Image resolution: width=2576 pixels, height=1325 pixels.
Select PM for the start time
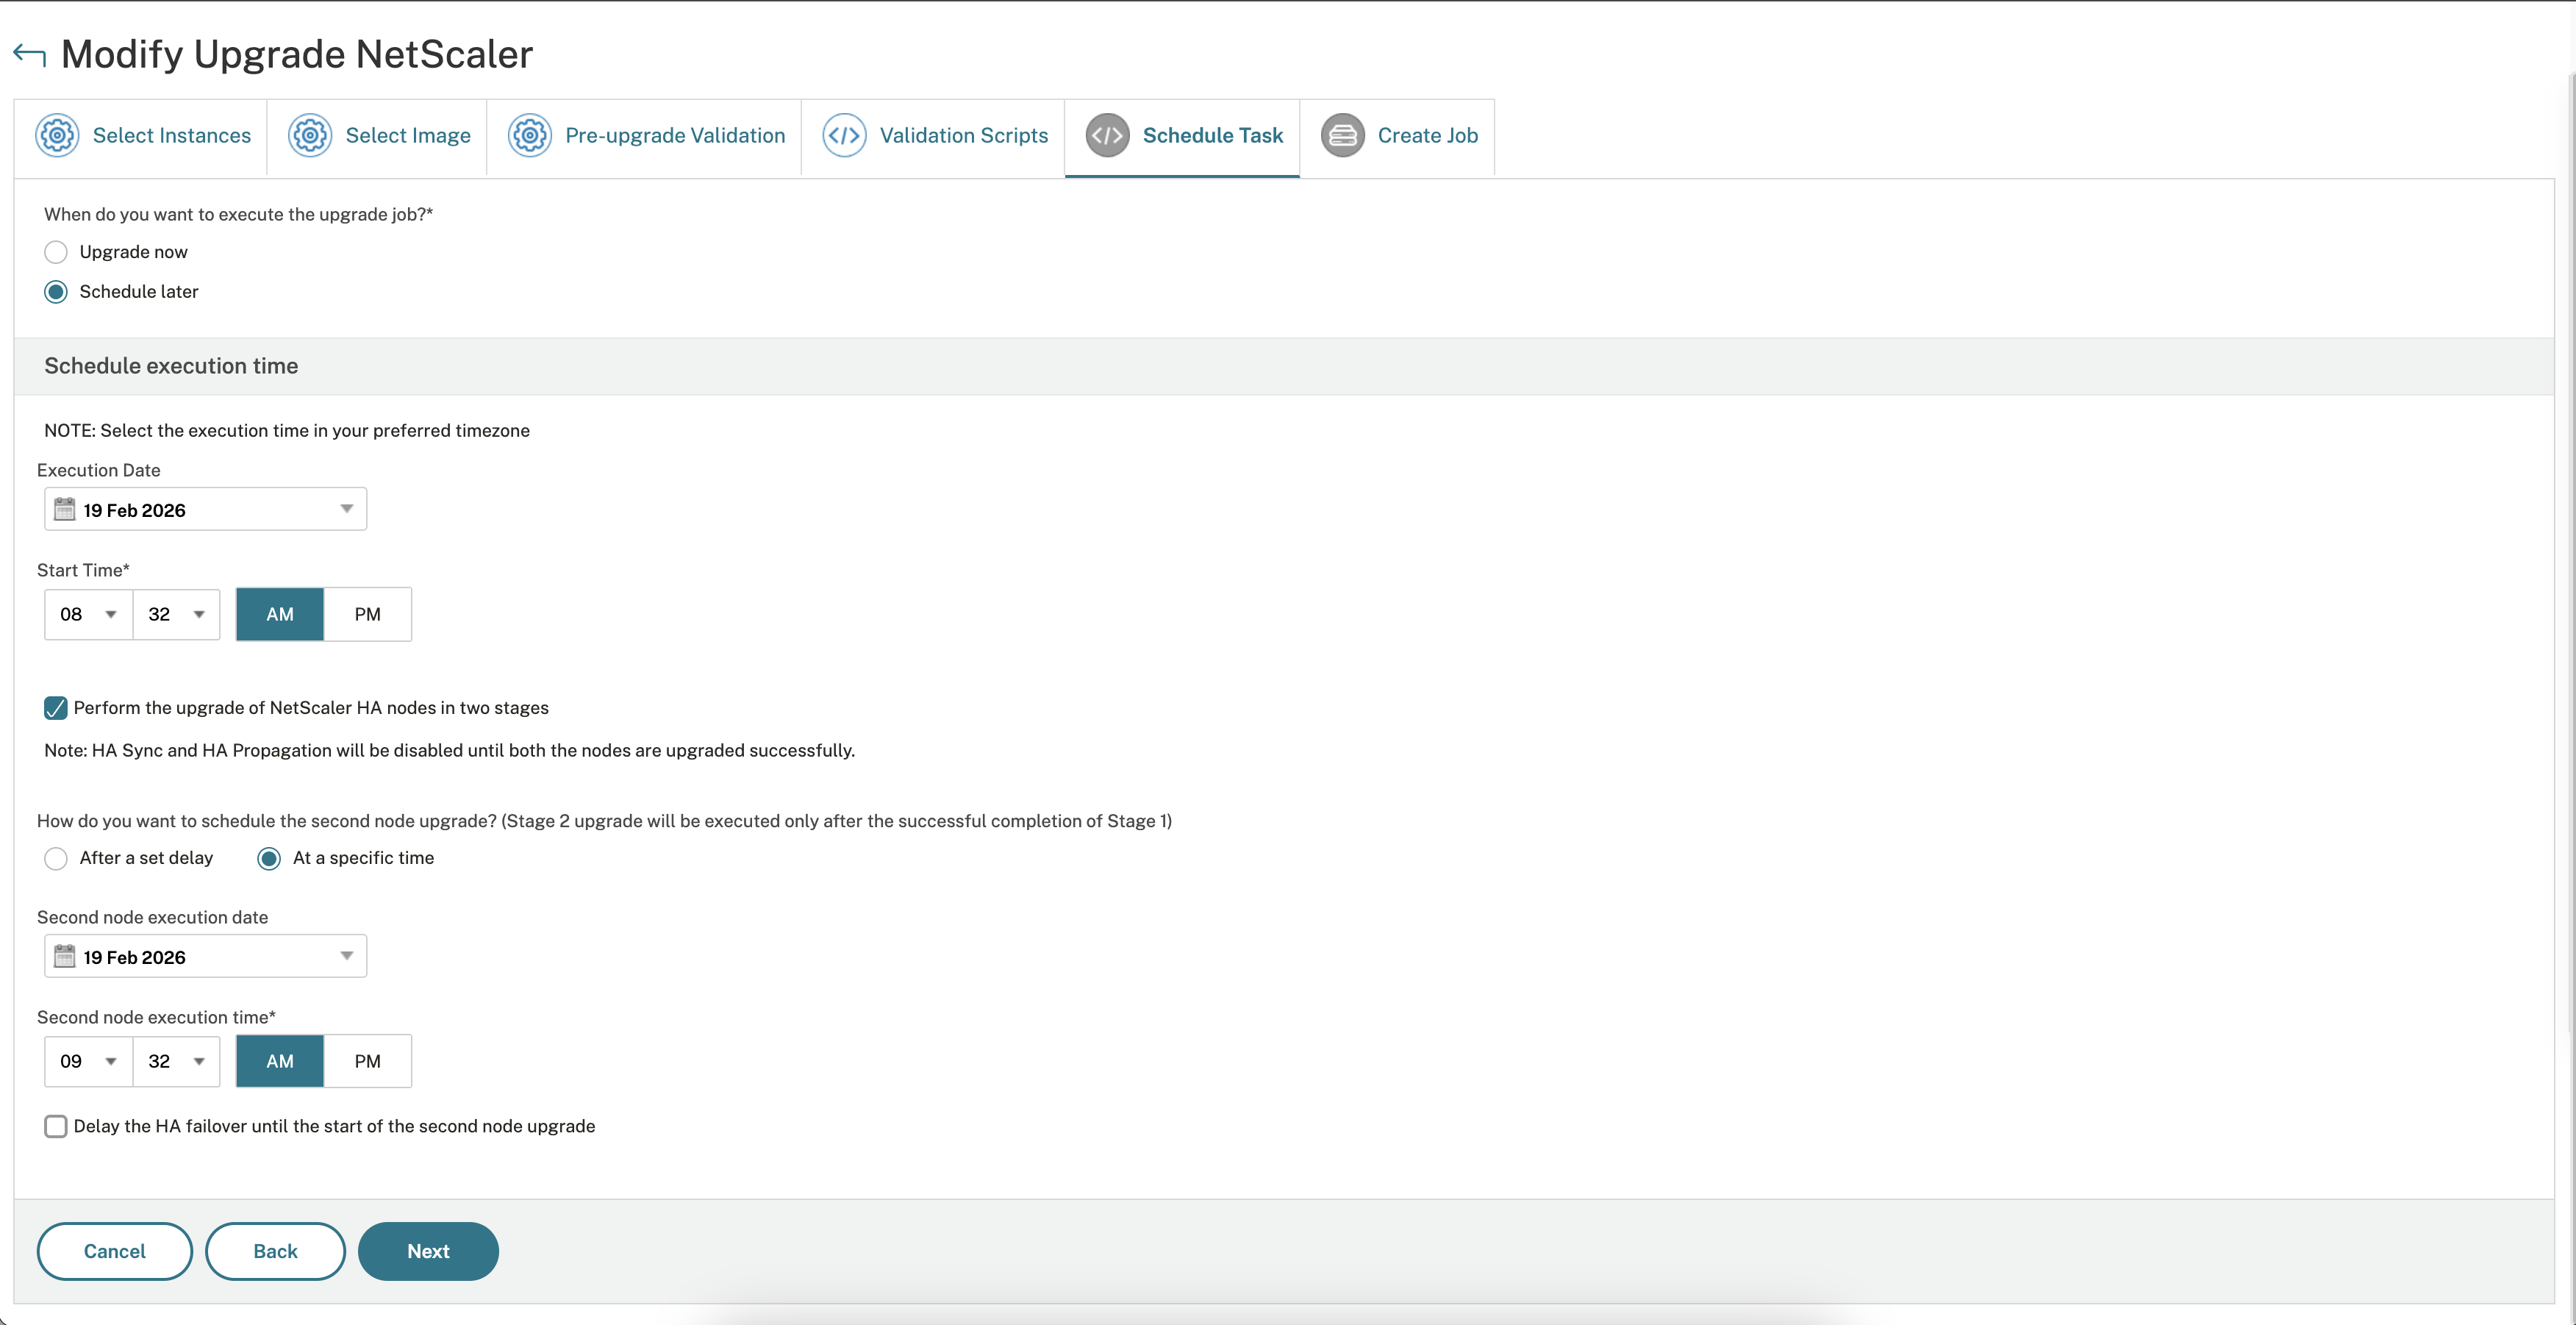point(367,614)
